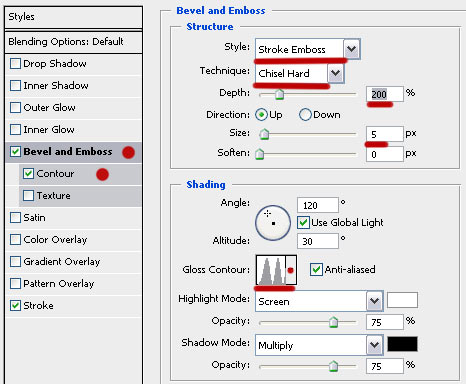Open the Inner Glow settings row
Screen dimensions: 466x384
tap(74, 129)
